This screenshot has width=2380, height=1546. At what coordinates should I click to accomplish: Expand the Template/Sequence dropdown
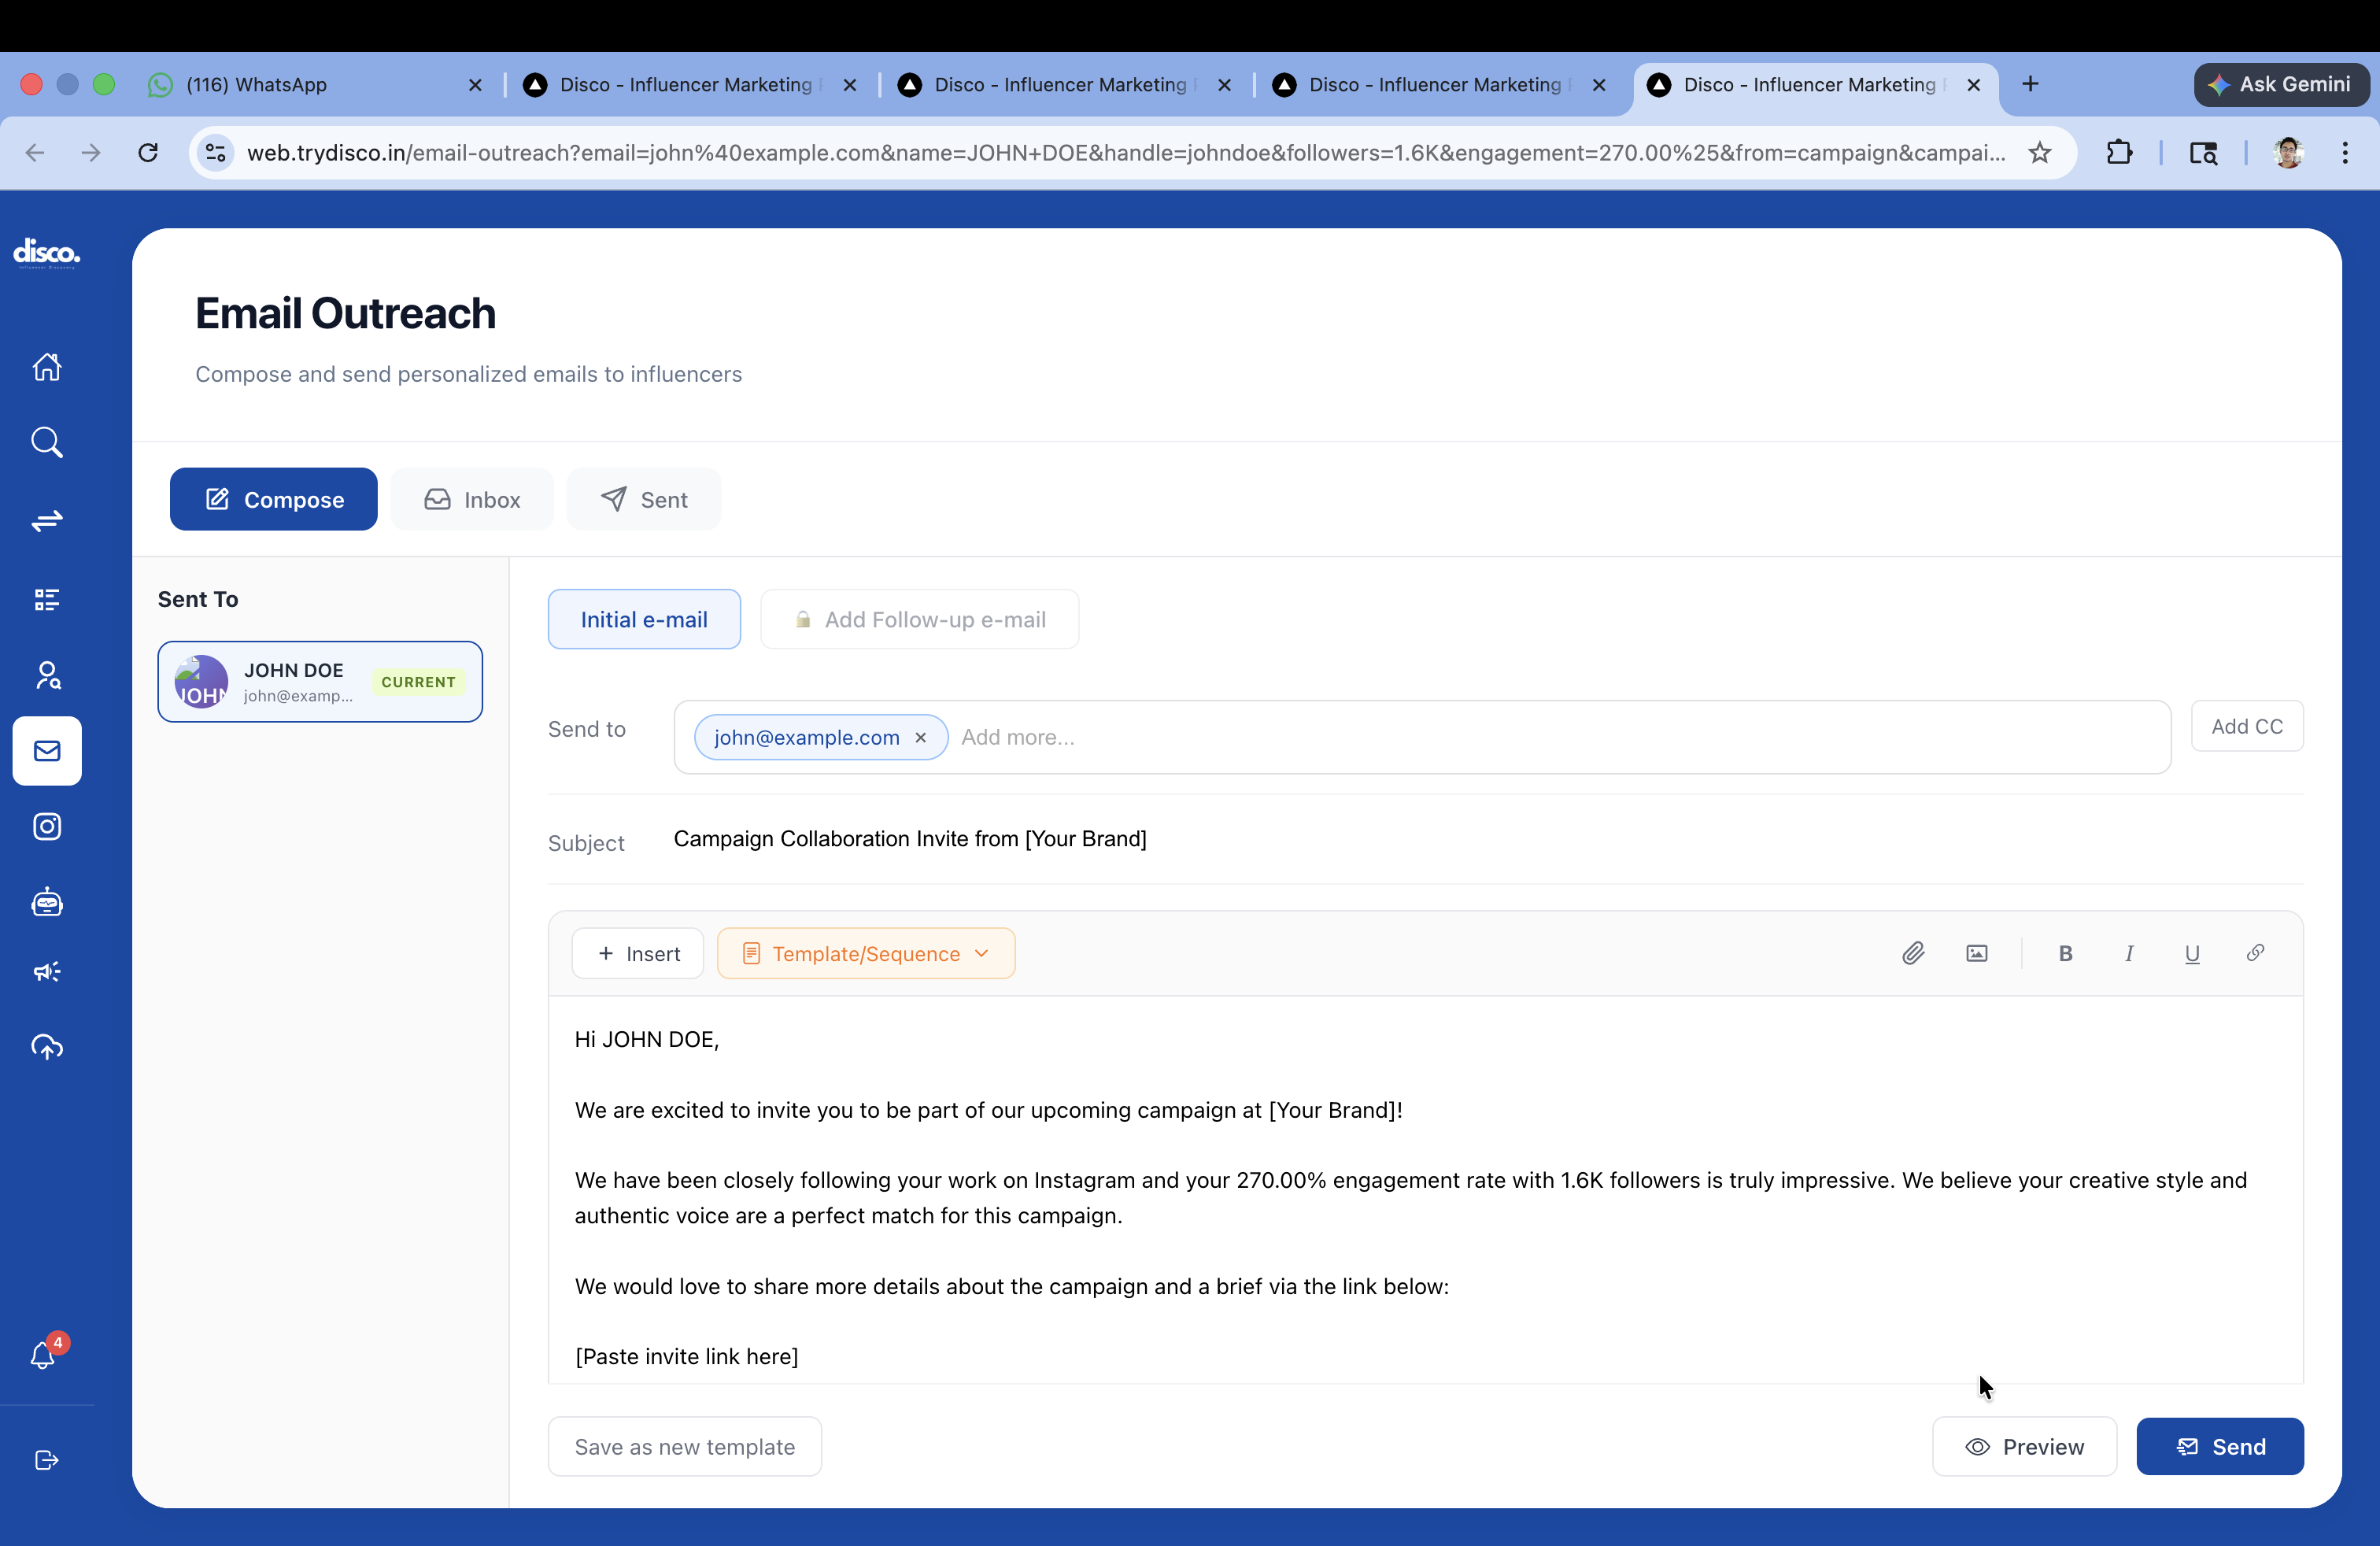pyautogui.click(x=865, y=953)
